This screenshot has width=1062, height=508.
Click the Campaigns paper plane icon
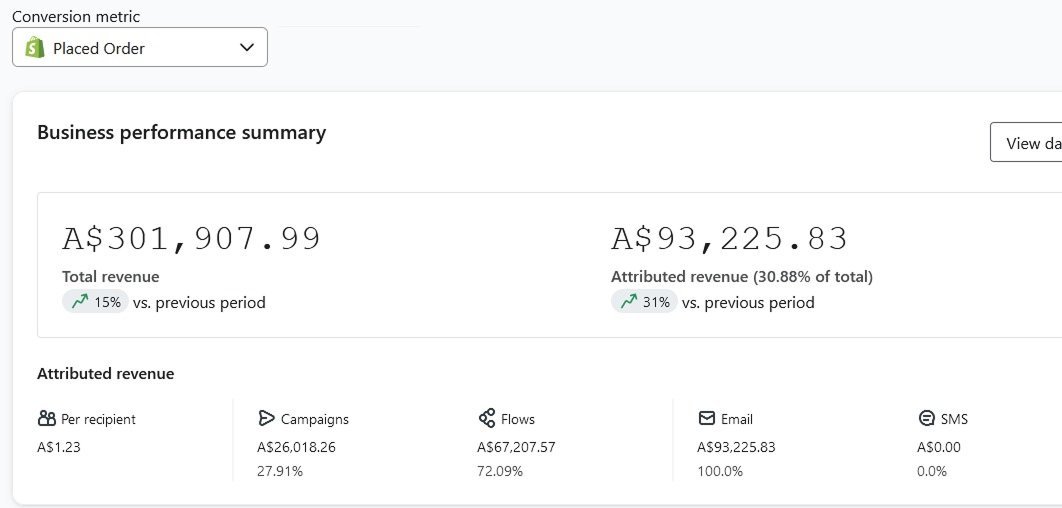[266, 419]
